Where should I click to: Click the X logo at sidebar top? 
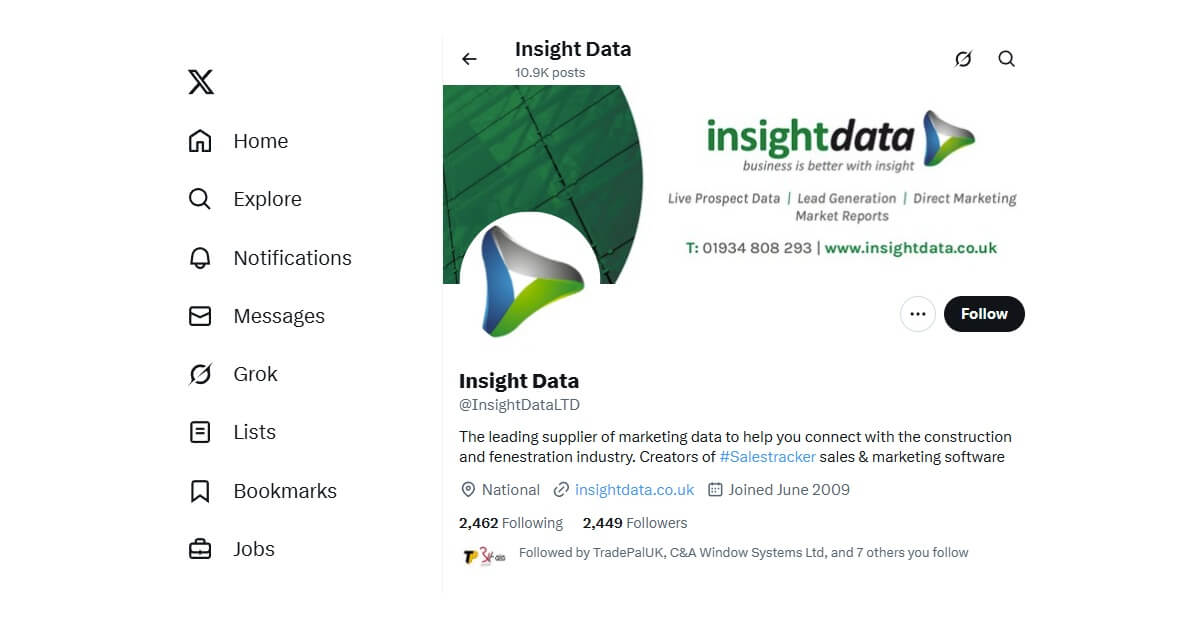(200, 82)
